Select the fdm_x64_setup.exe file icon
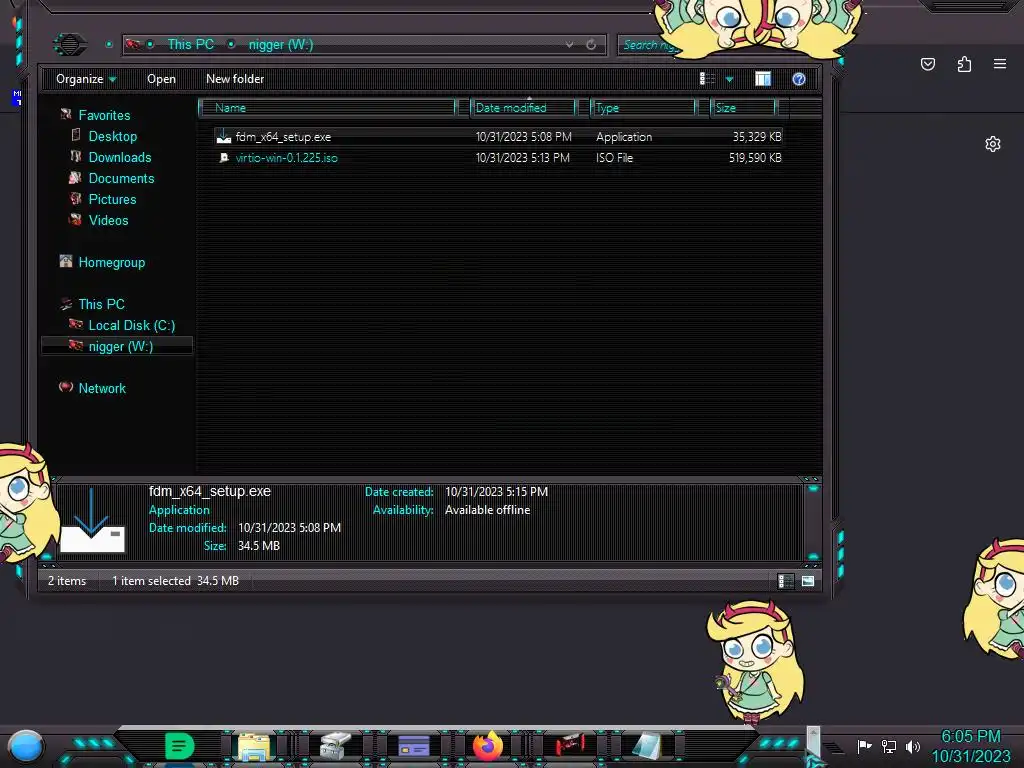 224,136
